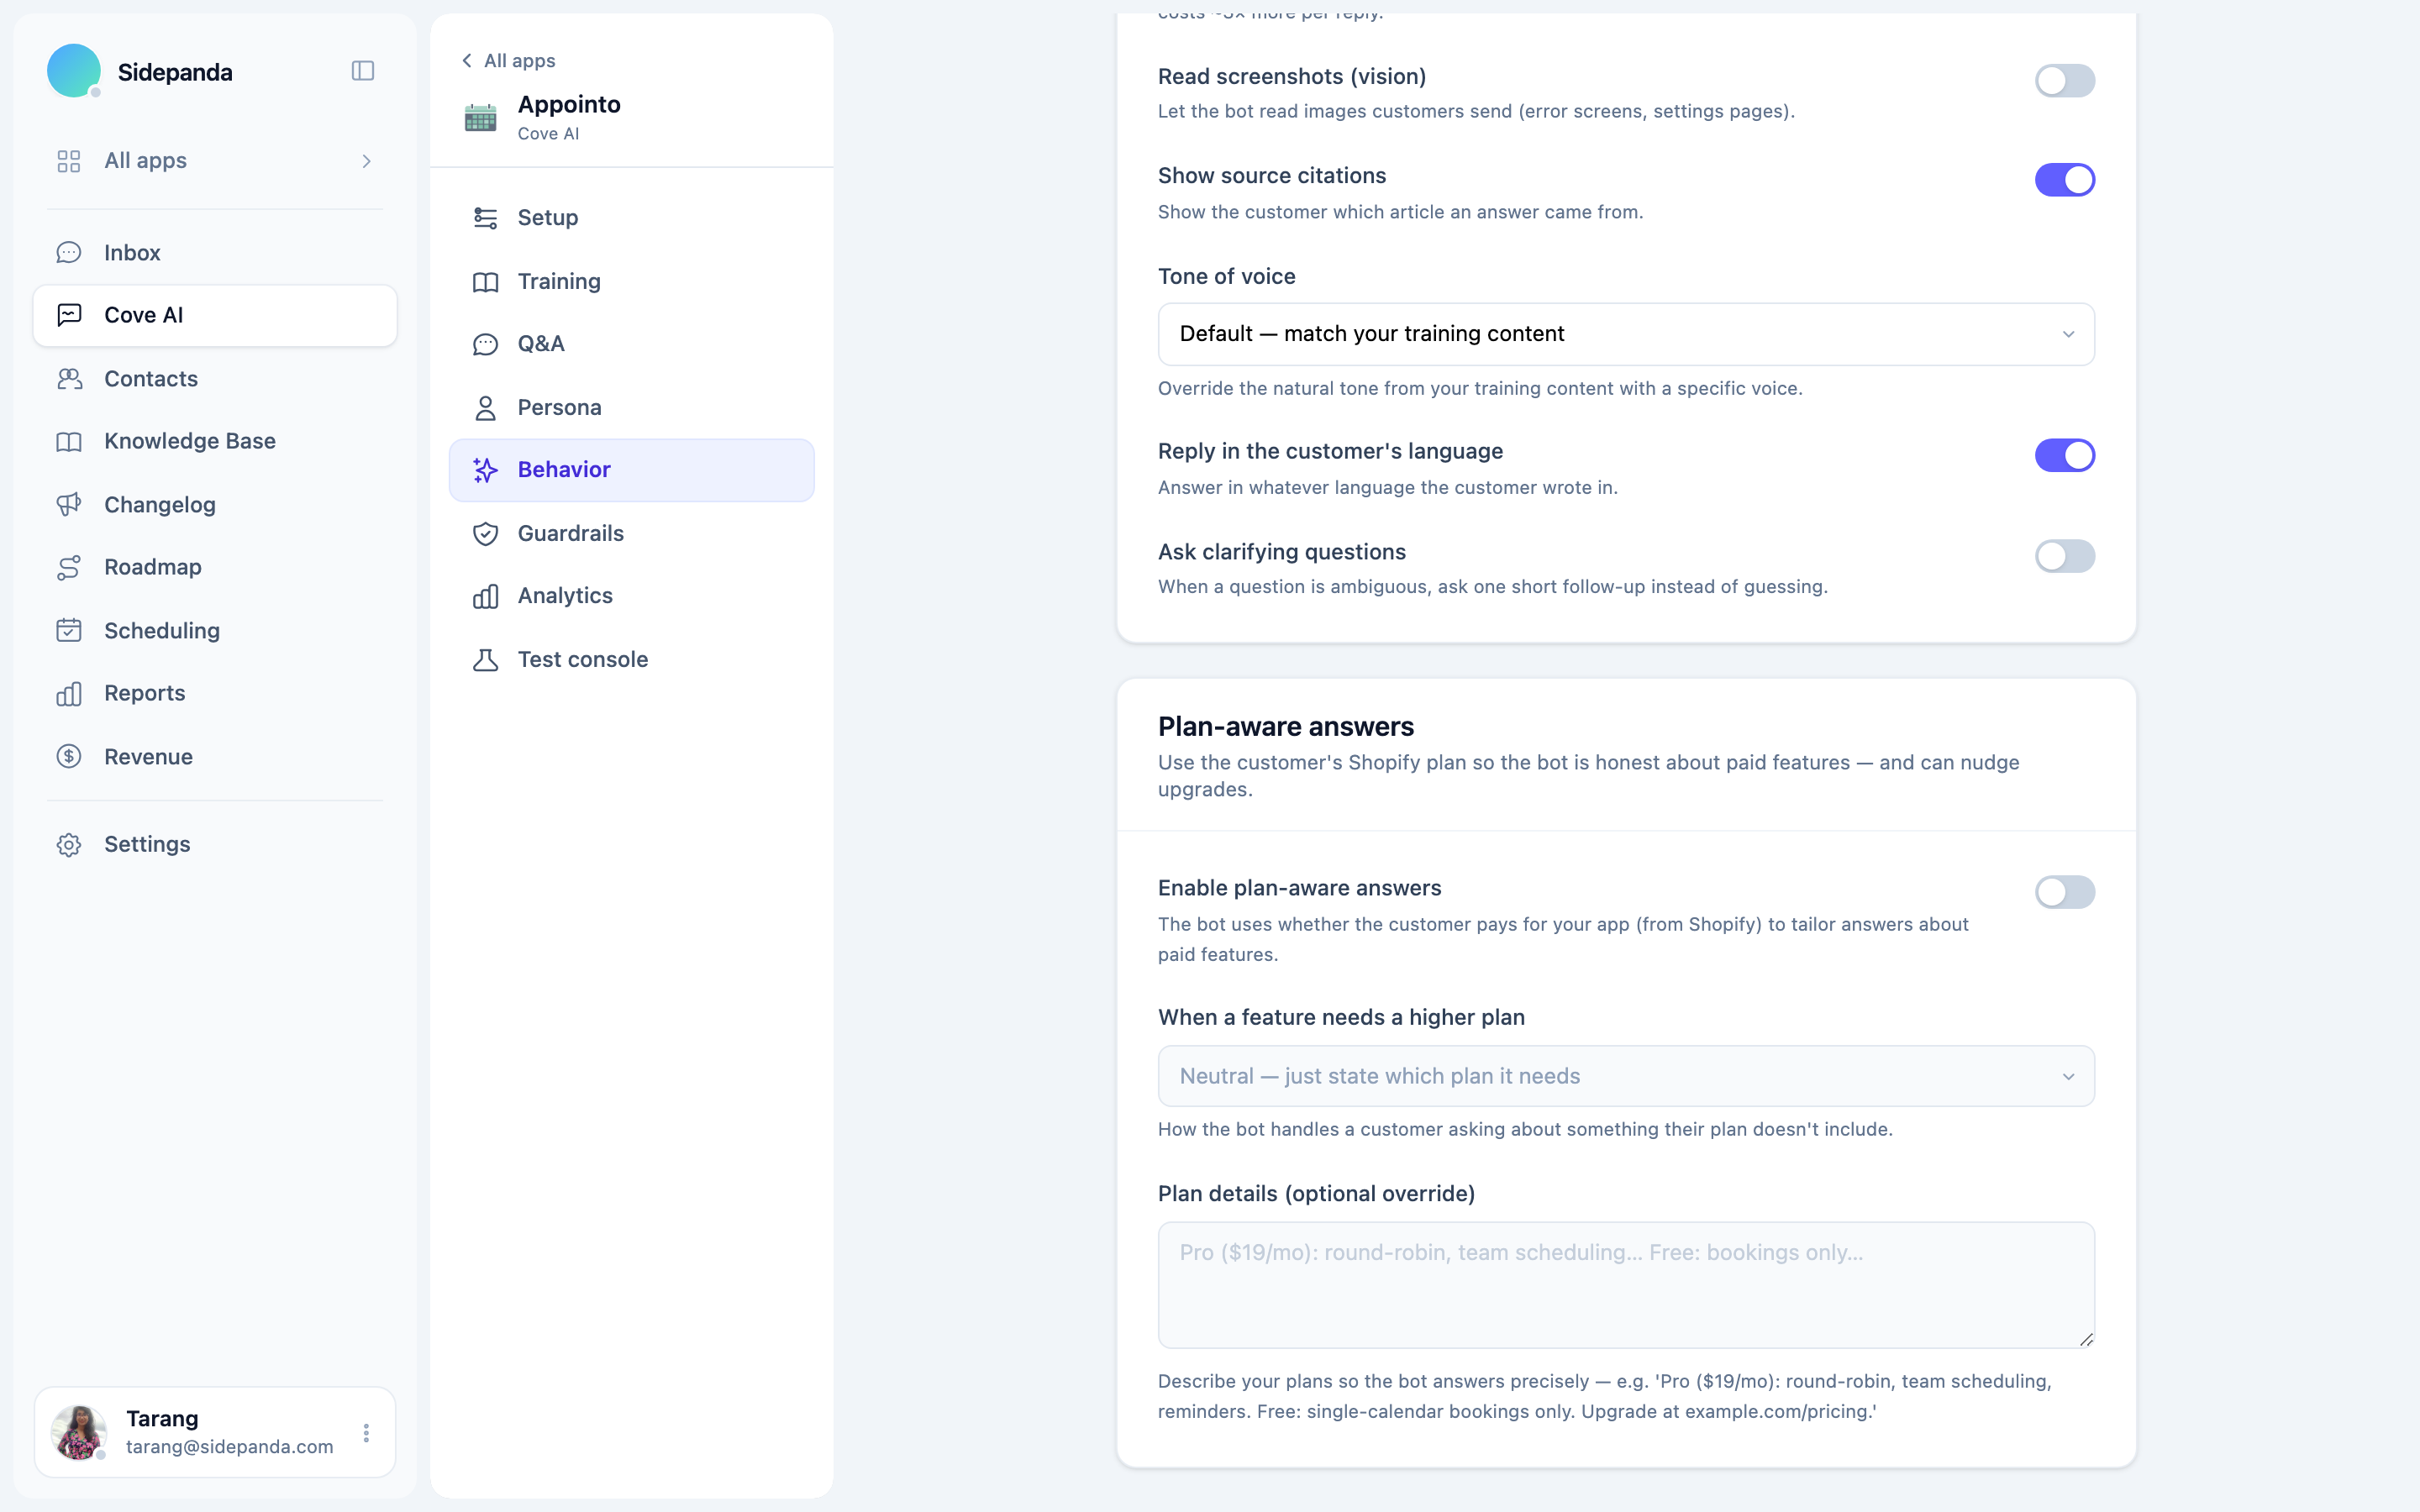Click the Analytics chart icon

pos(486,596)
